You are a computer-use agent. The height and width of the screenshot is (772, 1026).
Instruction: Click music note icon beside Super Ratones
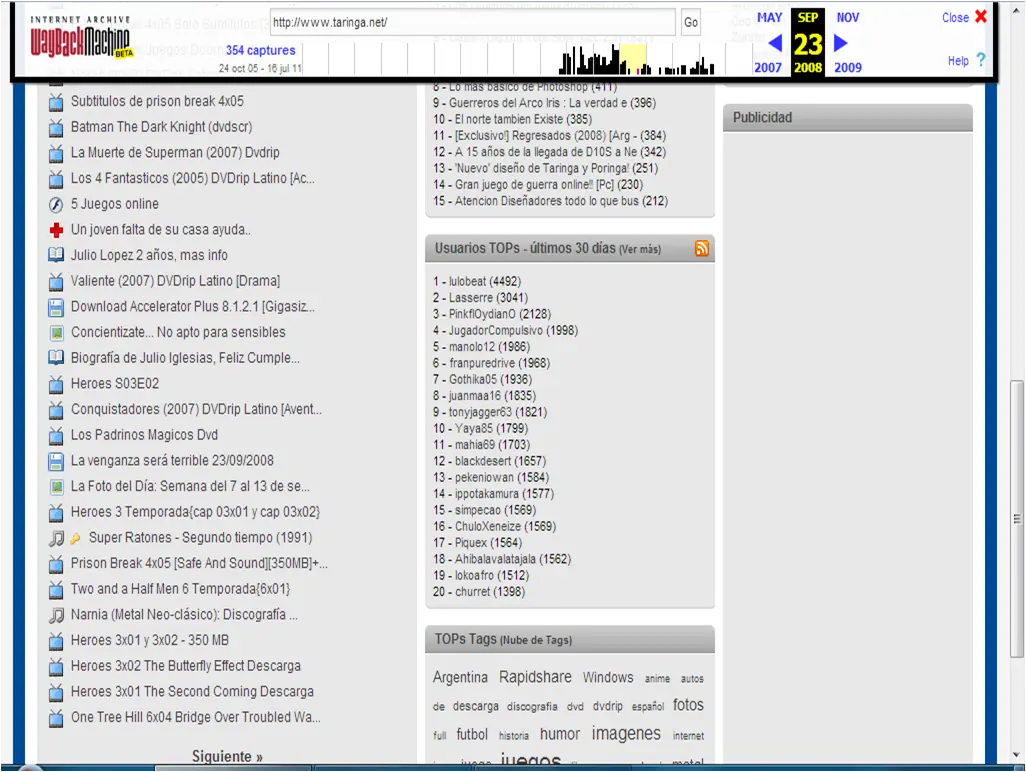[x=57, y=538]
